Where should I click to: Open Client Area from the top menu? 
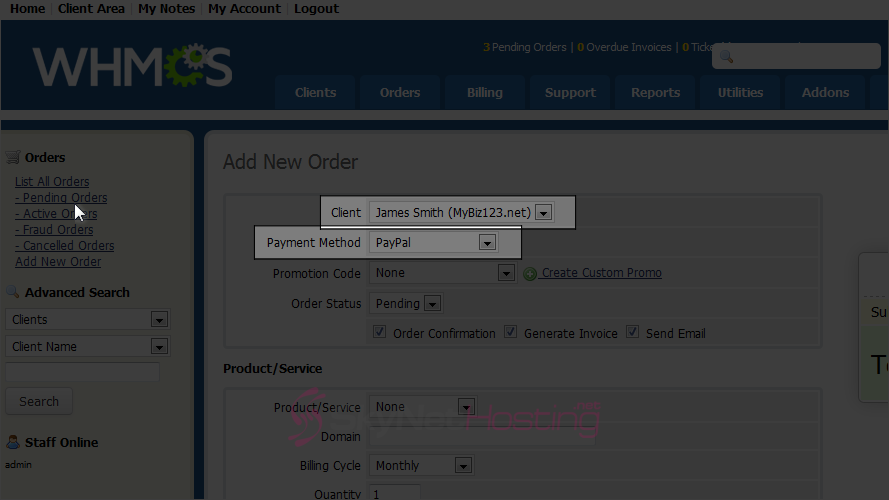[91, 9]
